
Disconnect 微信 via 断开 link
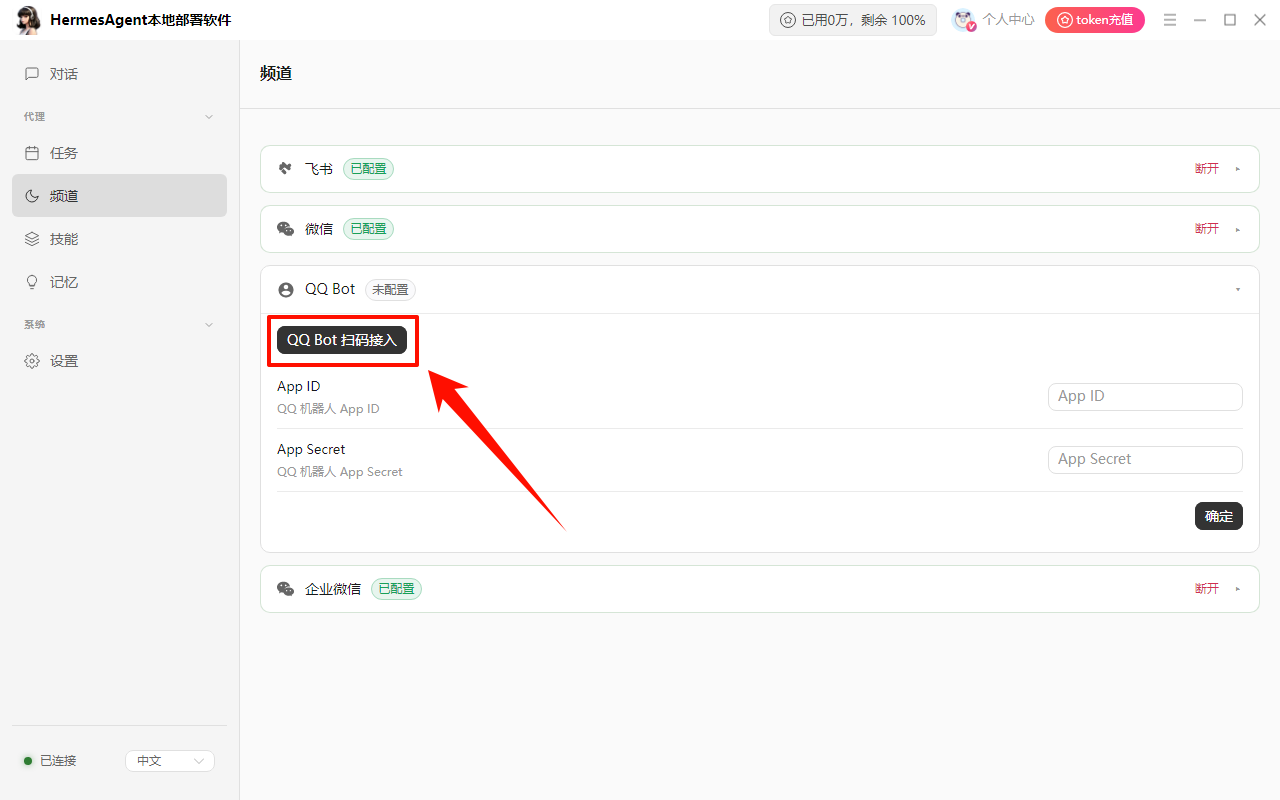tap(1207, 229)
